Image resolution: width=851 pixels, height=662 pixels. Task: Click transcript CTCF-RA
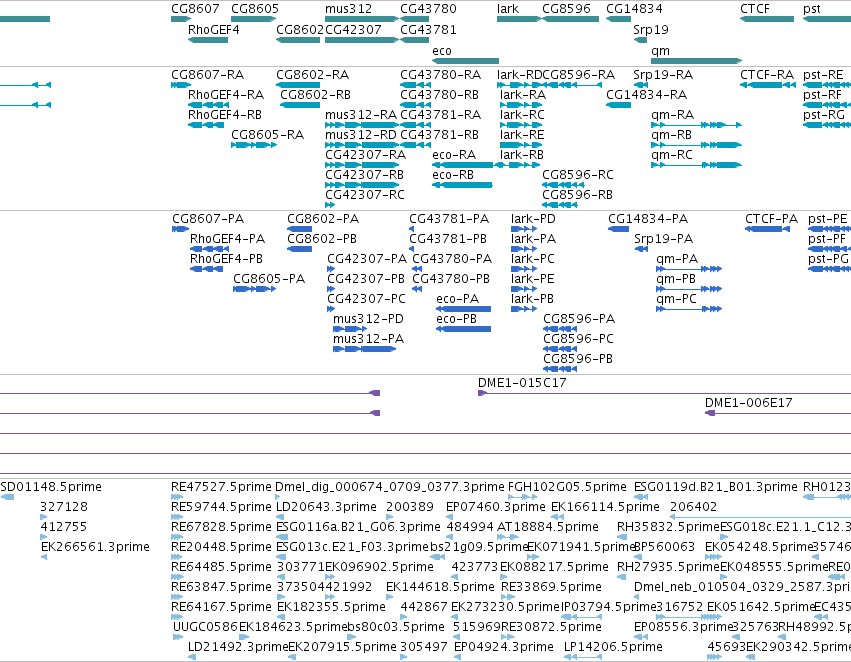click(768, 85)
